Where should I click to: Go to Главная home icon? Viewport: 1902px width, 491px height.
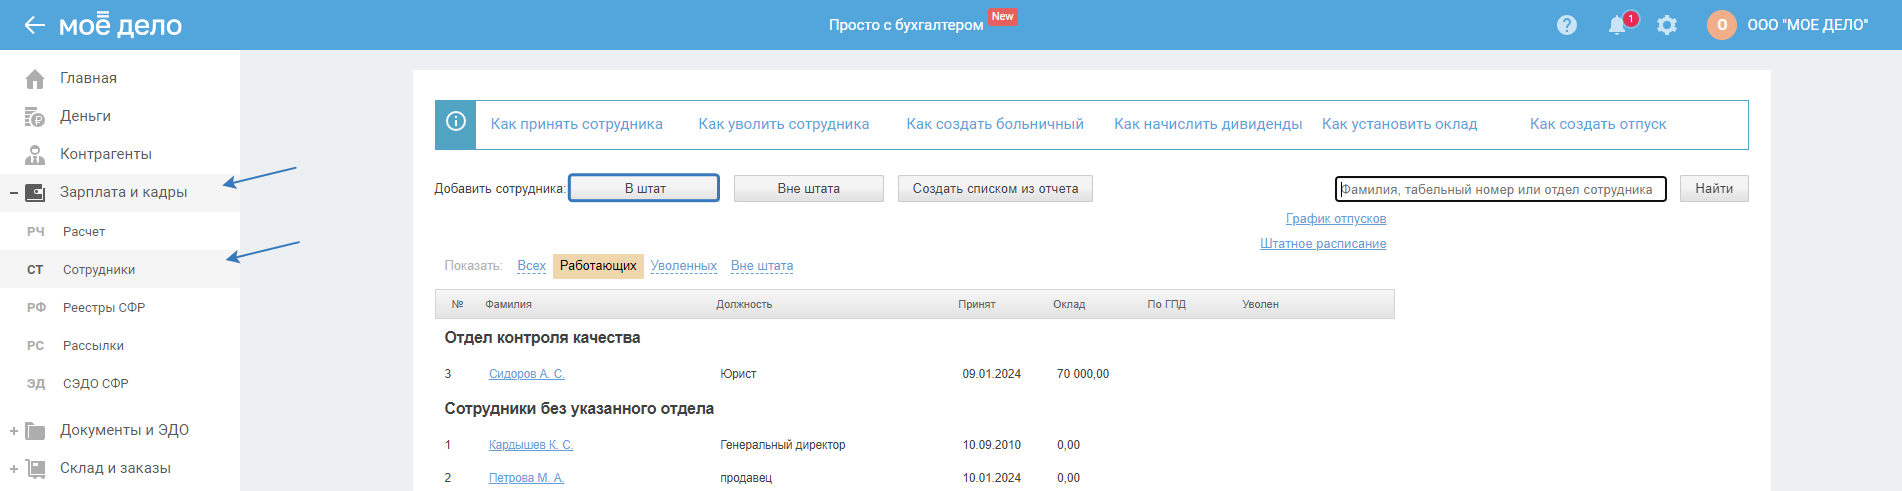coord(35,78)
